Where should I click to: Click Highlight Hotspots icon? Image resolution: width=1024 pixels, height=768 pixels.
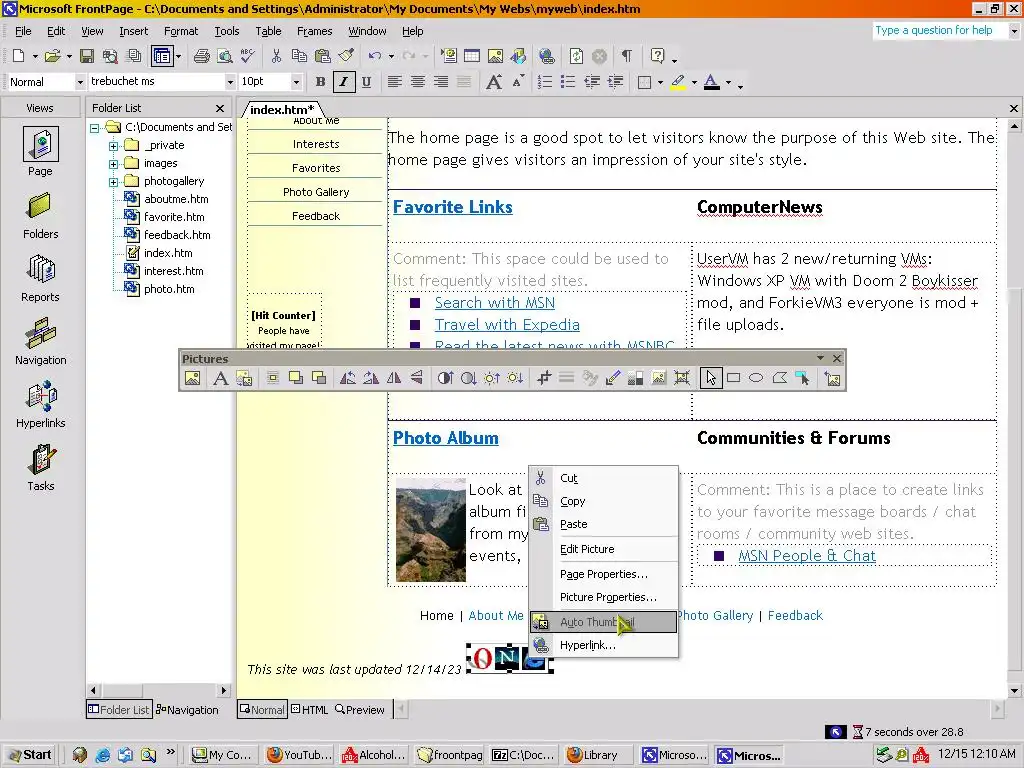(803, 378)
